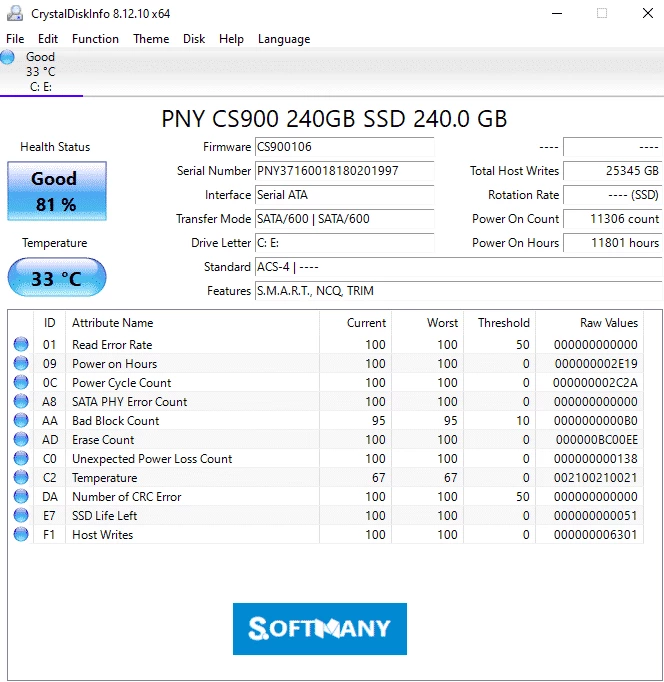This screenshot has height=682, width=664.
Task: Click the Serial Number field
Action: point(344,171)
